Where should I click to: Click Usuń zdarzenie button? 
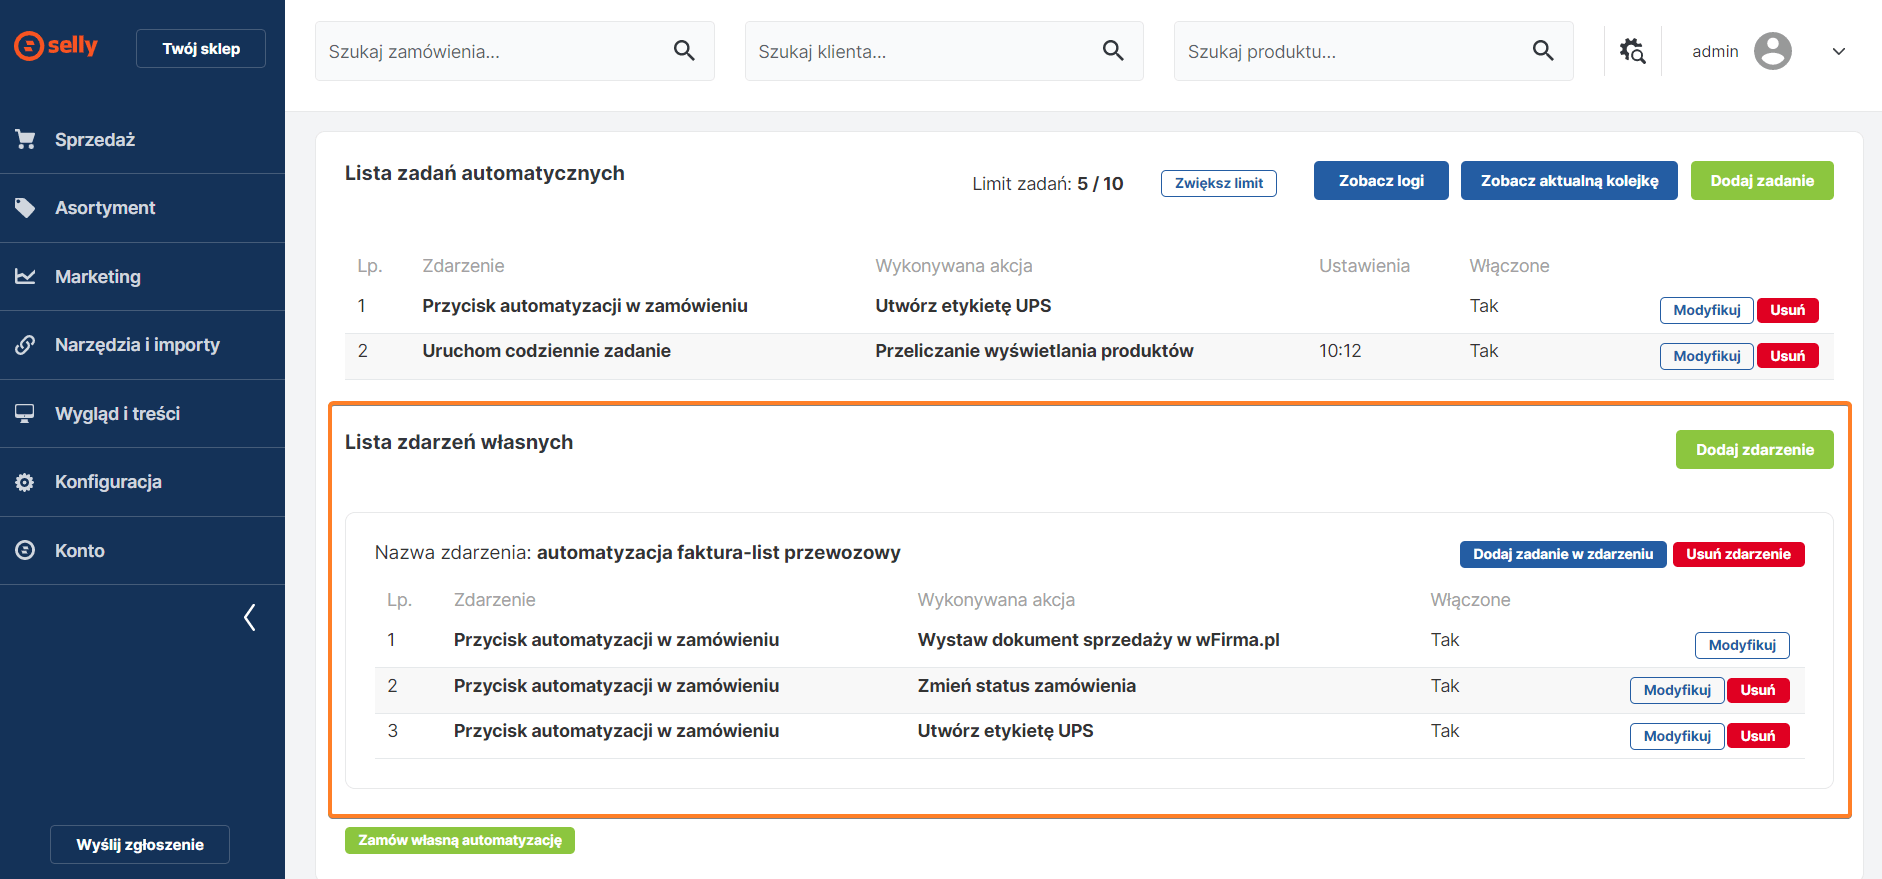point(1737,554)
